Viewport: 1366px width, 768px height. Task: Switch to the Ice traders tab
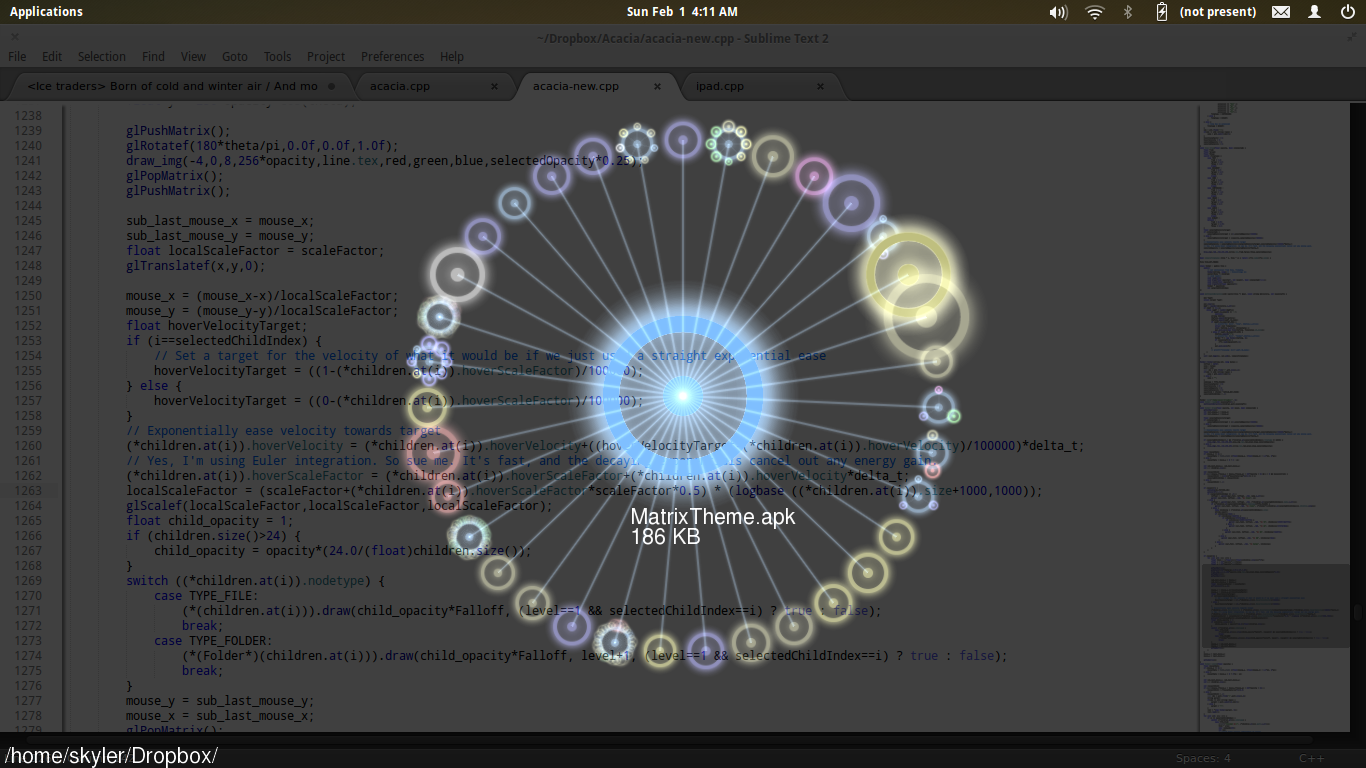[173, 86]
